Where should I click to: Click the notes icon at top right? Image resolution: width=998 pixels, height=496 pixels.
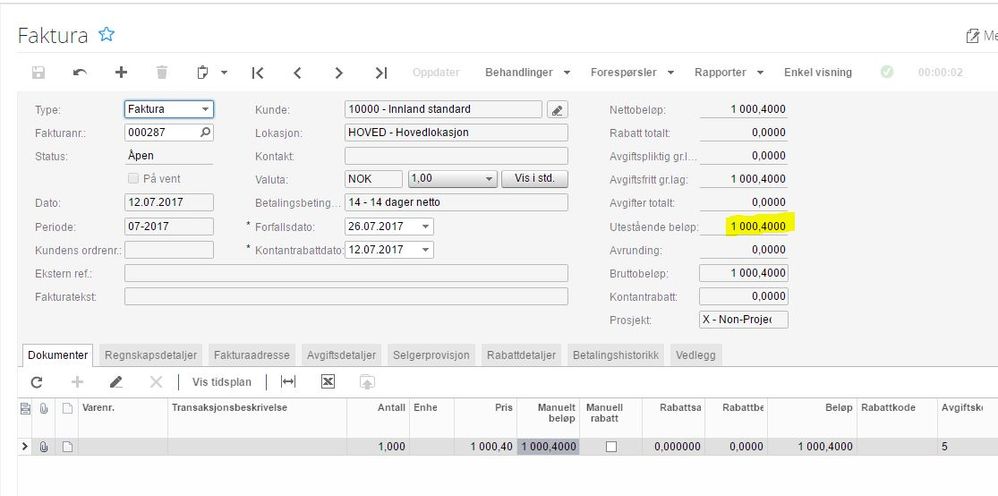click(972, 36)
